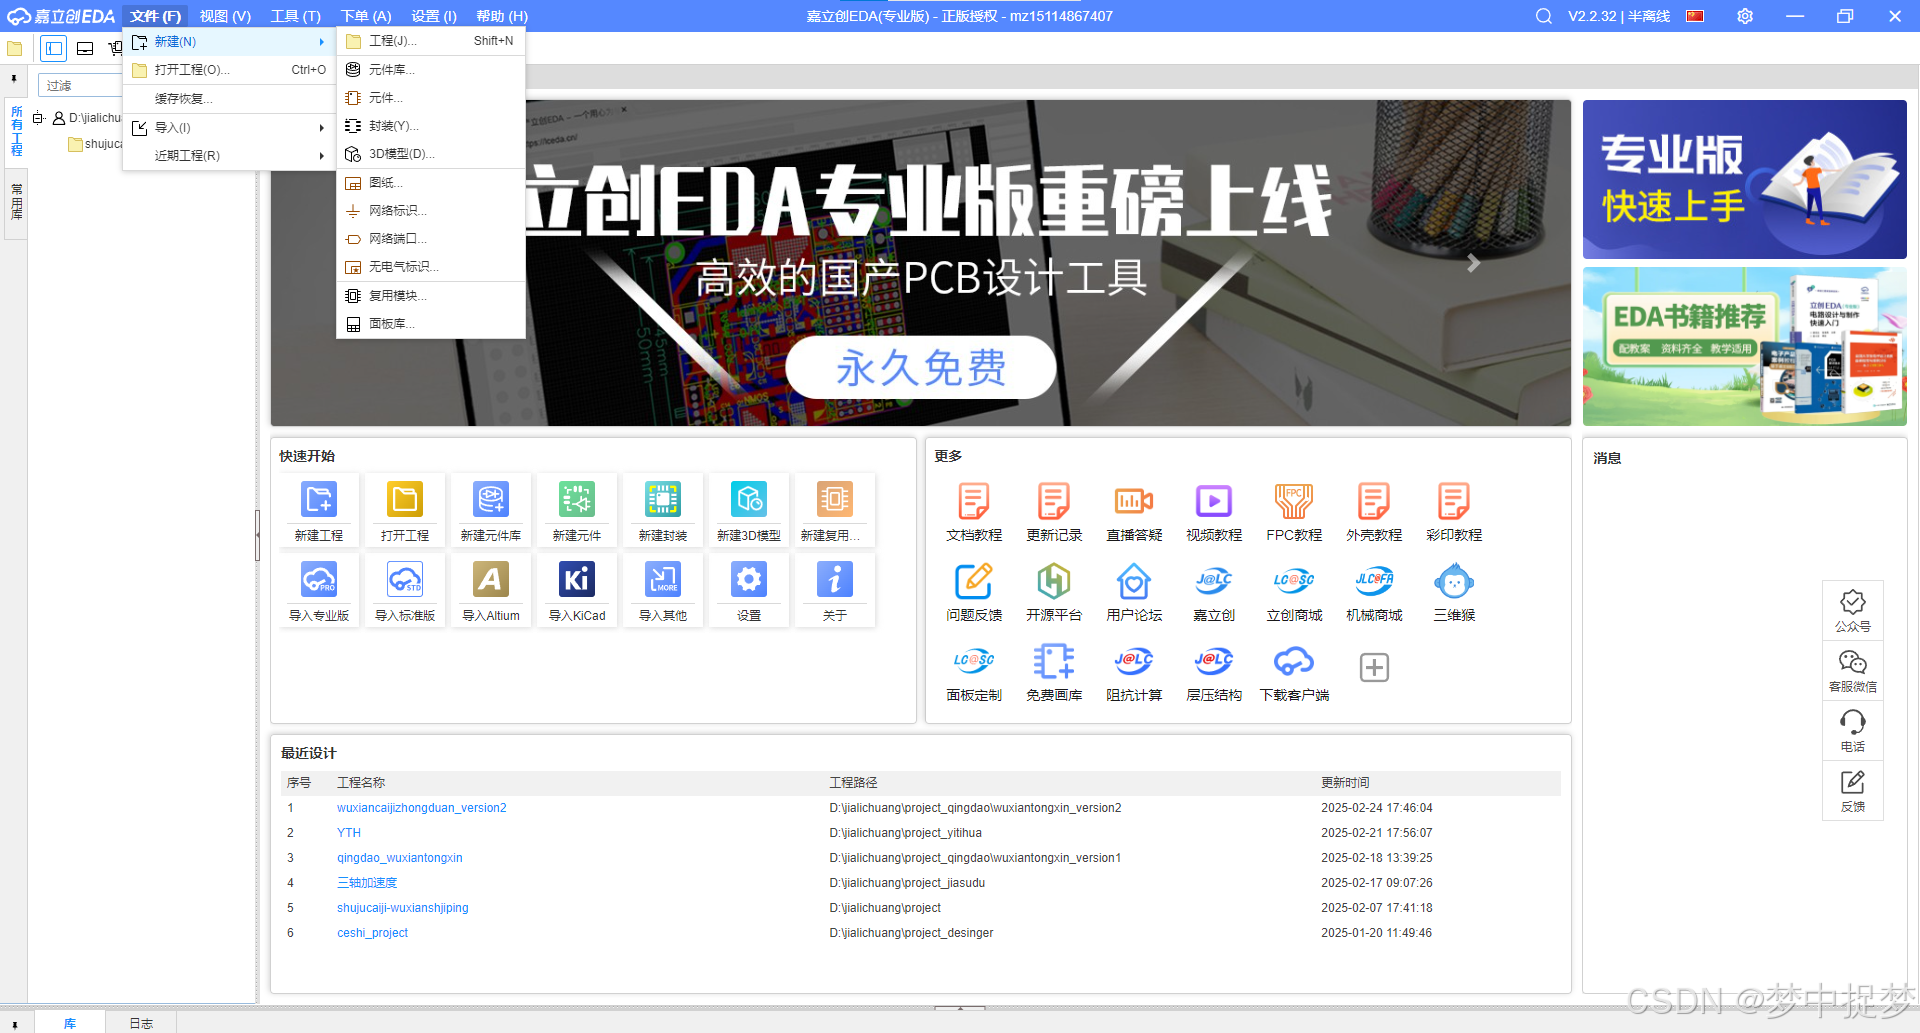Image resolution: width=1920 pixels, height=1033 pixels.
Task: Open the 客服微信 side icon
Action: [x=1853, y=663]
